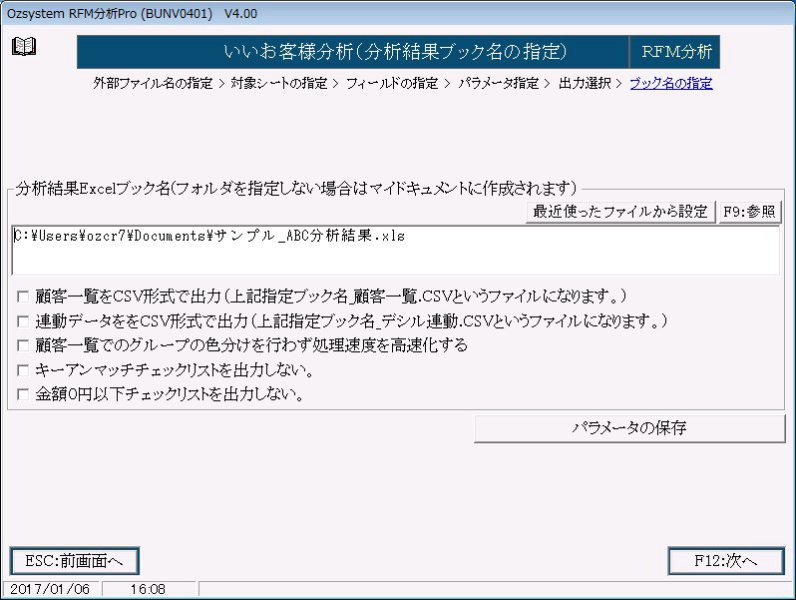The image size is (796, 600).
Task: Enable 金額0円以下チェックリスト no-output checkbox
Action: click(23, 394)
